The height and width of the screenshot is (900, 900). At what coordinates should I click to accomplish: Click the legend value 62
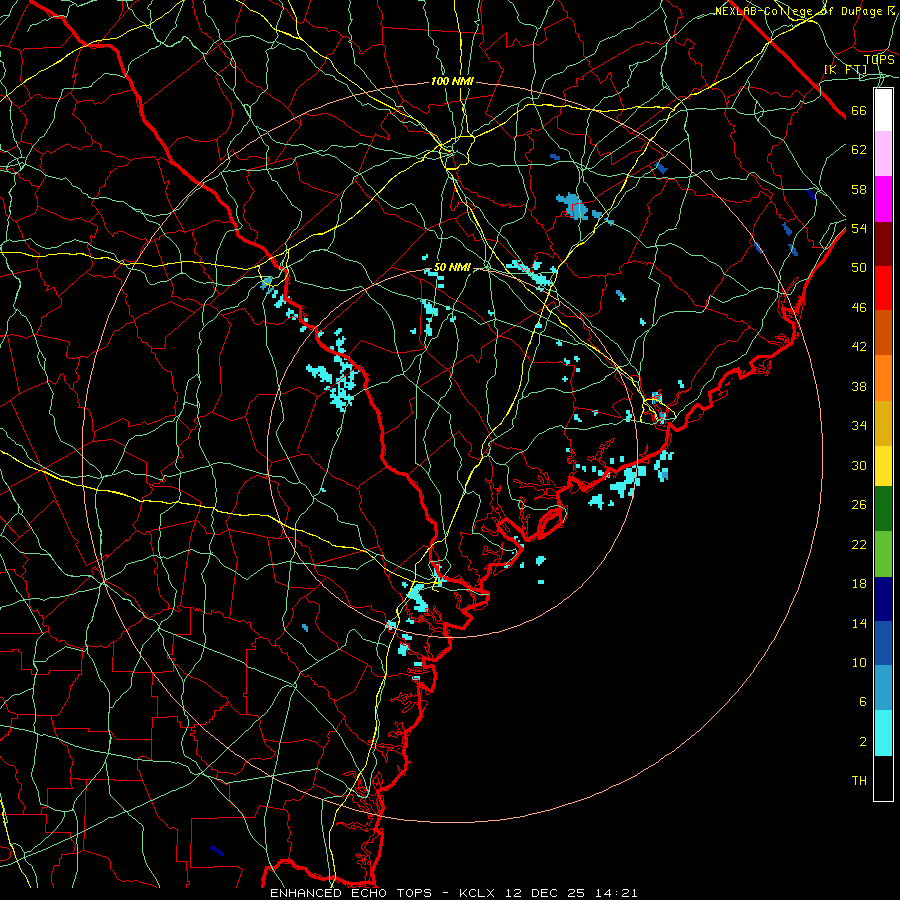pyautogui.click(x=859, y=150)
